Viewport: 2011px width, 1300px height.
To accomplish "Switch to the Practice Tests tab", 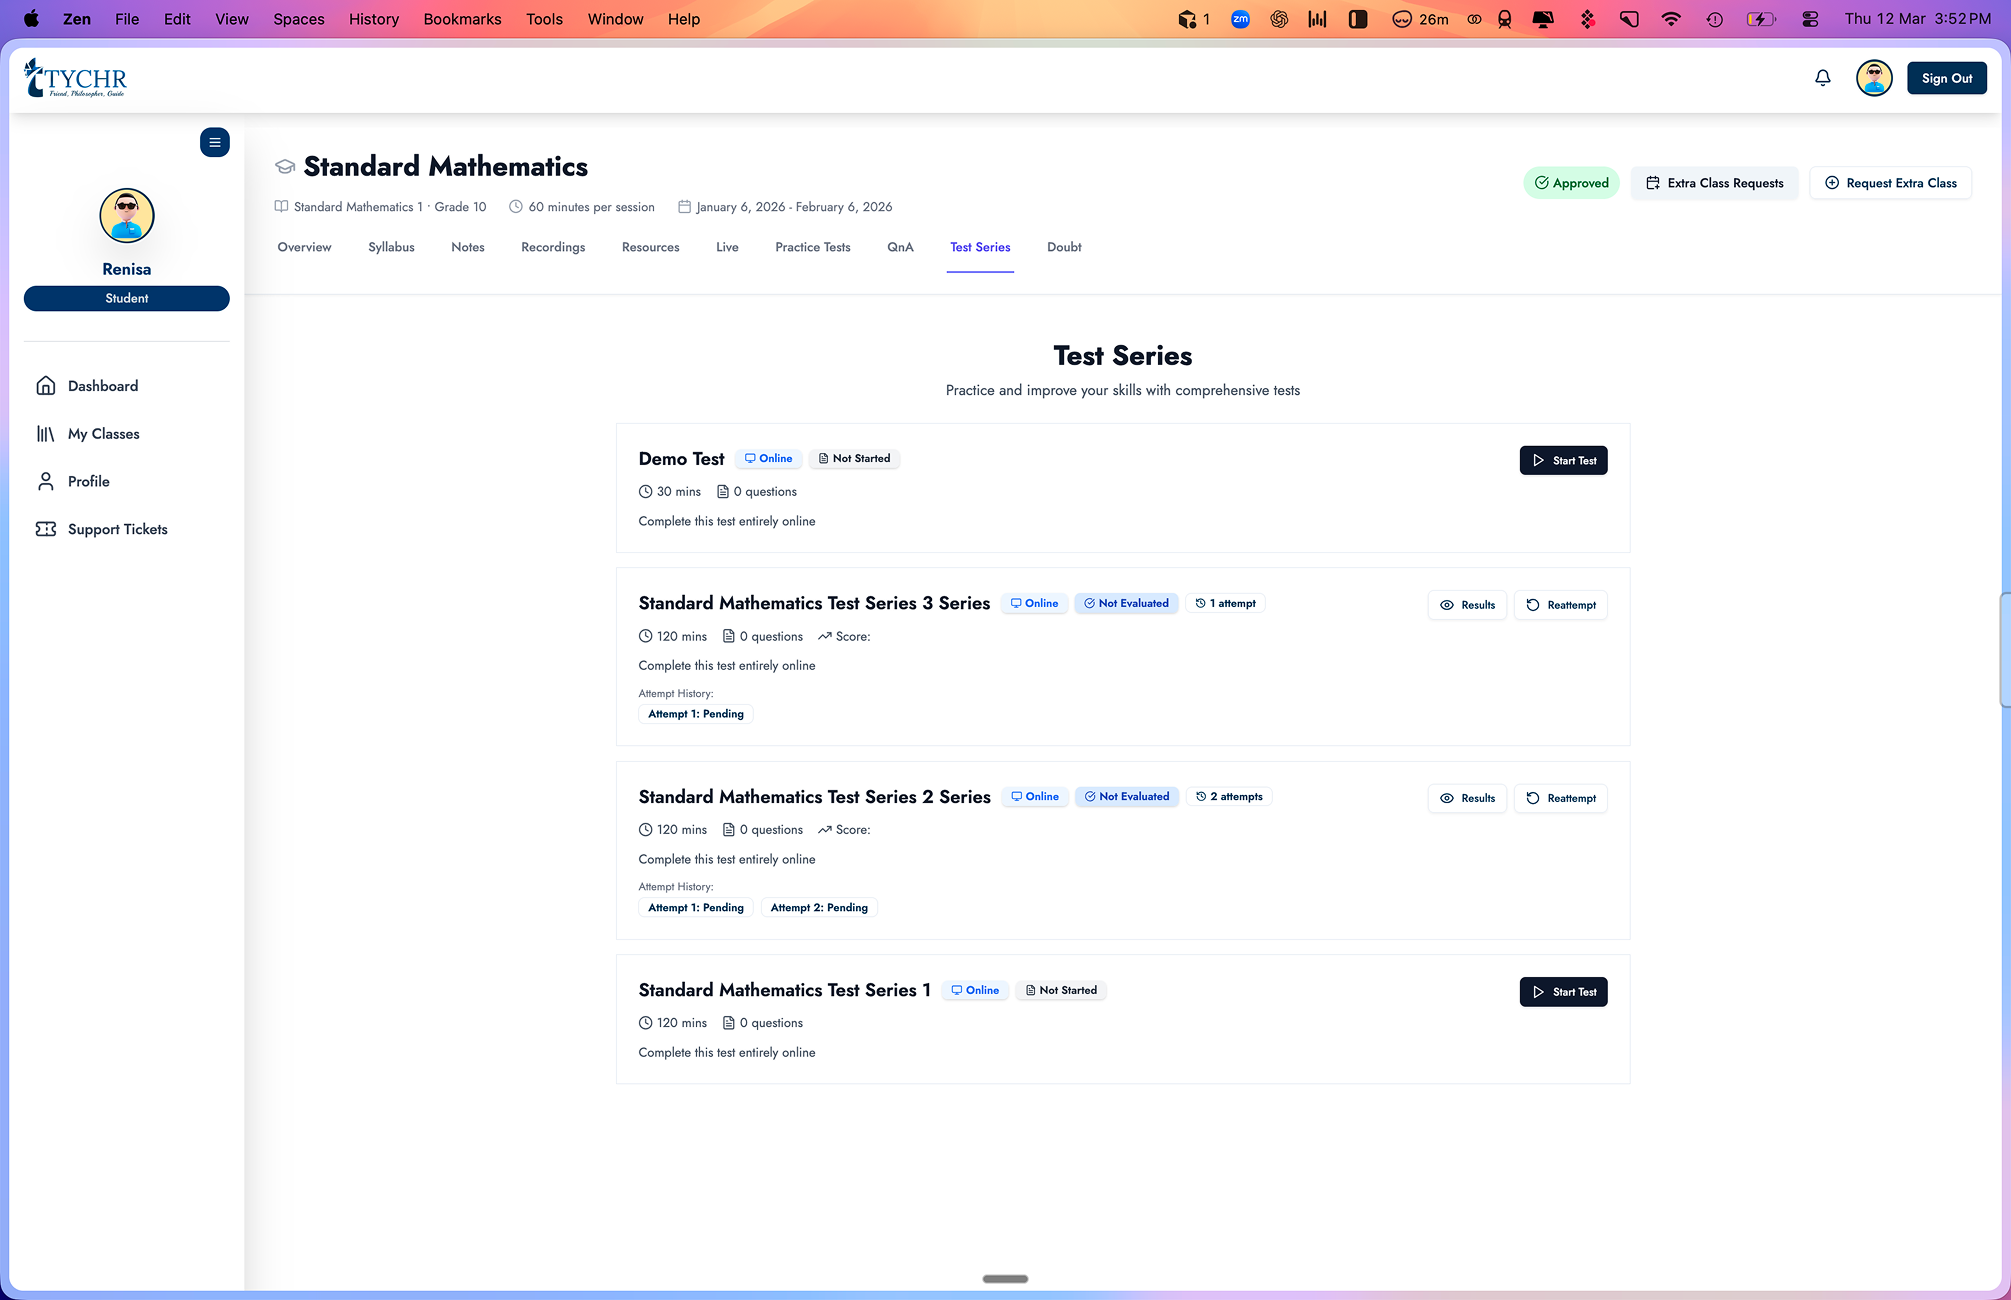I will point(812,247).
